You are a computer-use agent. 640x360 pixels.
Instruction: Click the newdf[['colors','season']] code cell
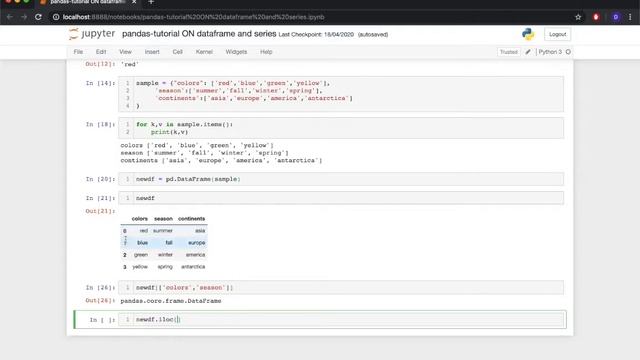(341, 287)
